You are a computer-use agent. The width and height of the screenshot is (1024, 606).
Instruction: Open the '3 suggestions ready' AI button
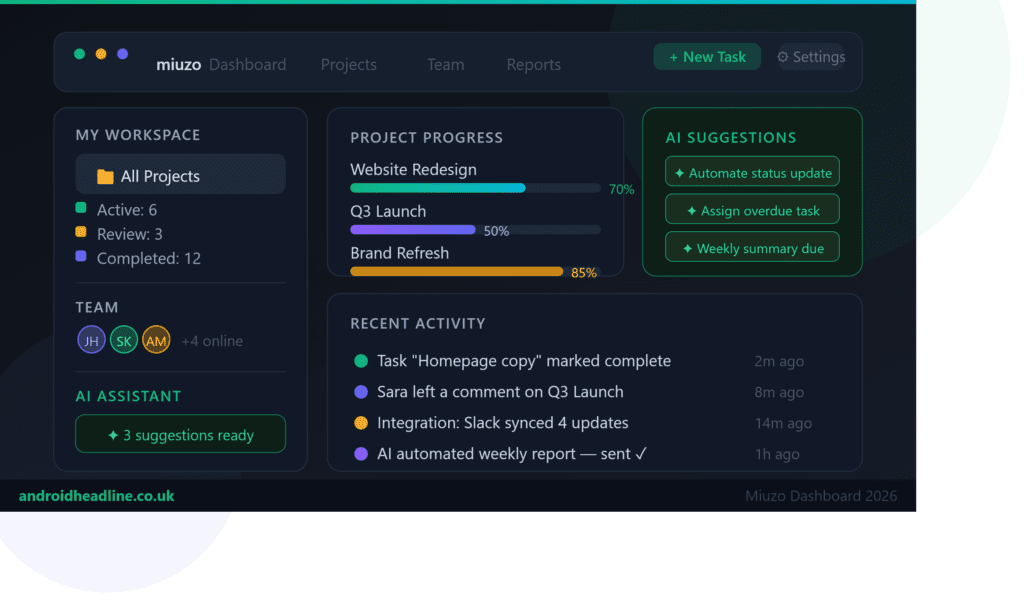(x=180, y=434)
